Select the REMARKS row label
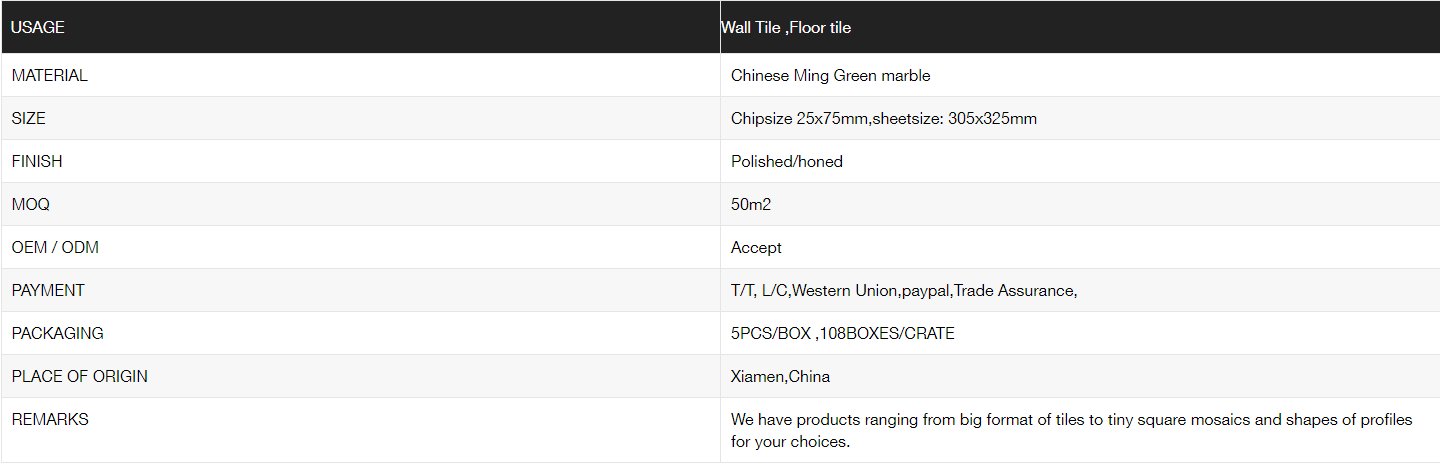 (x=50, y=419)
